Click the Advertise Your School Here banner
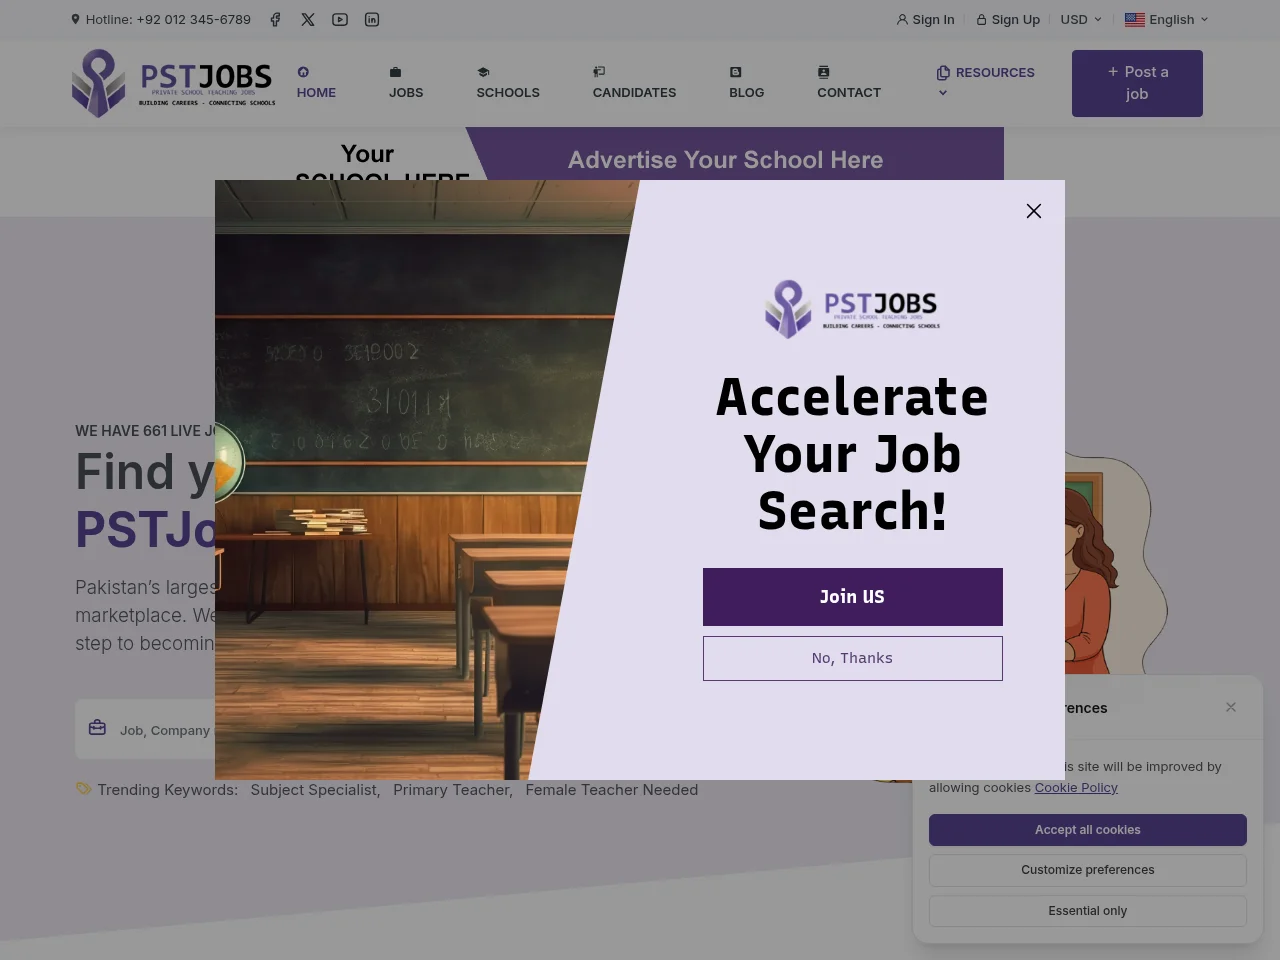1280x960 pixels. pos(726,159)
